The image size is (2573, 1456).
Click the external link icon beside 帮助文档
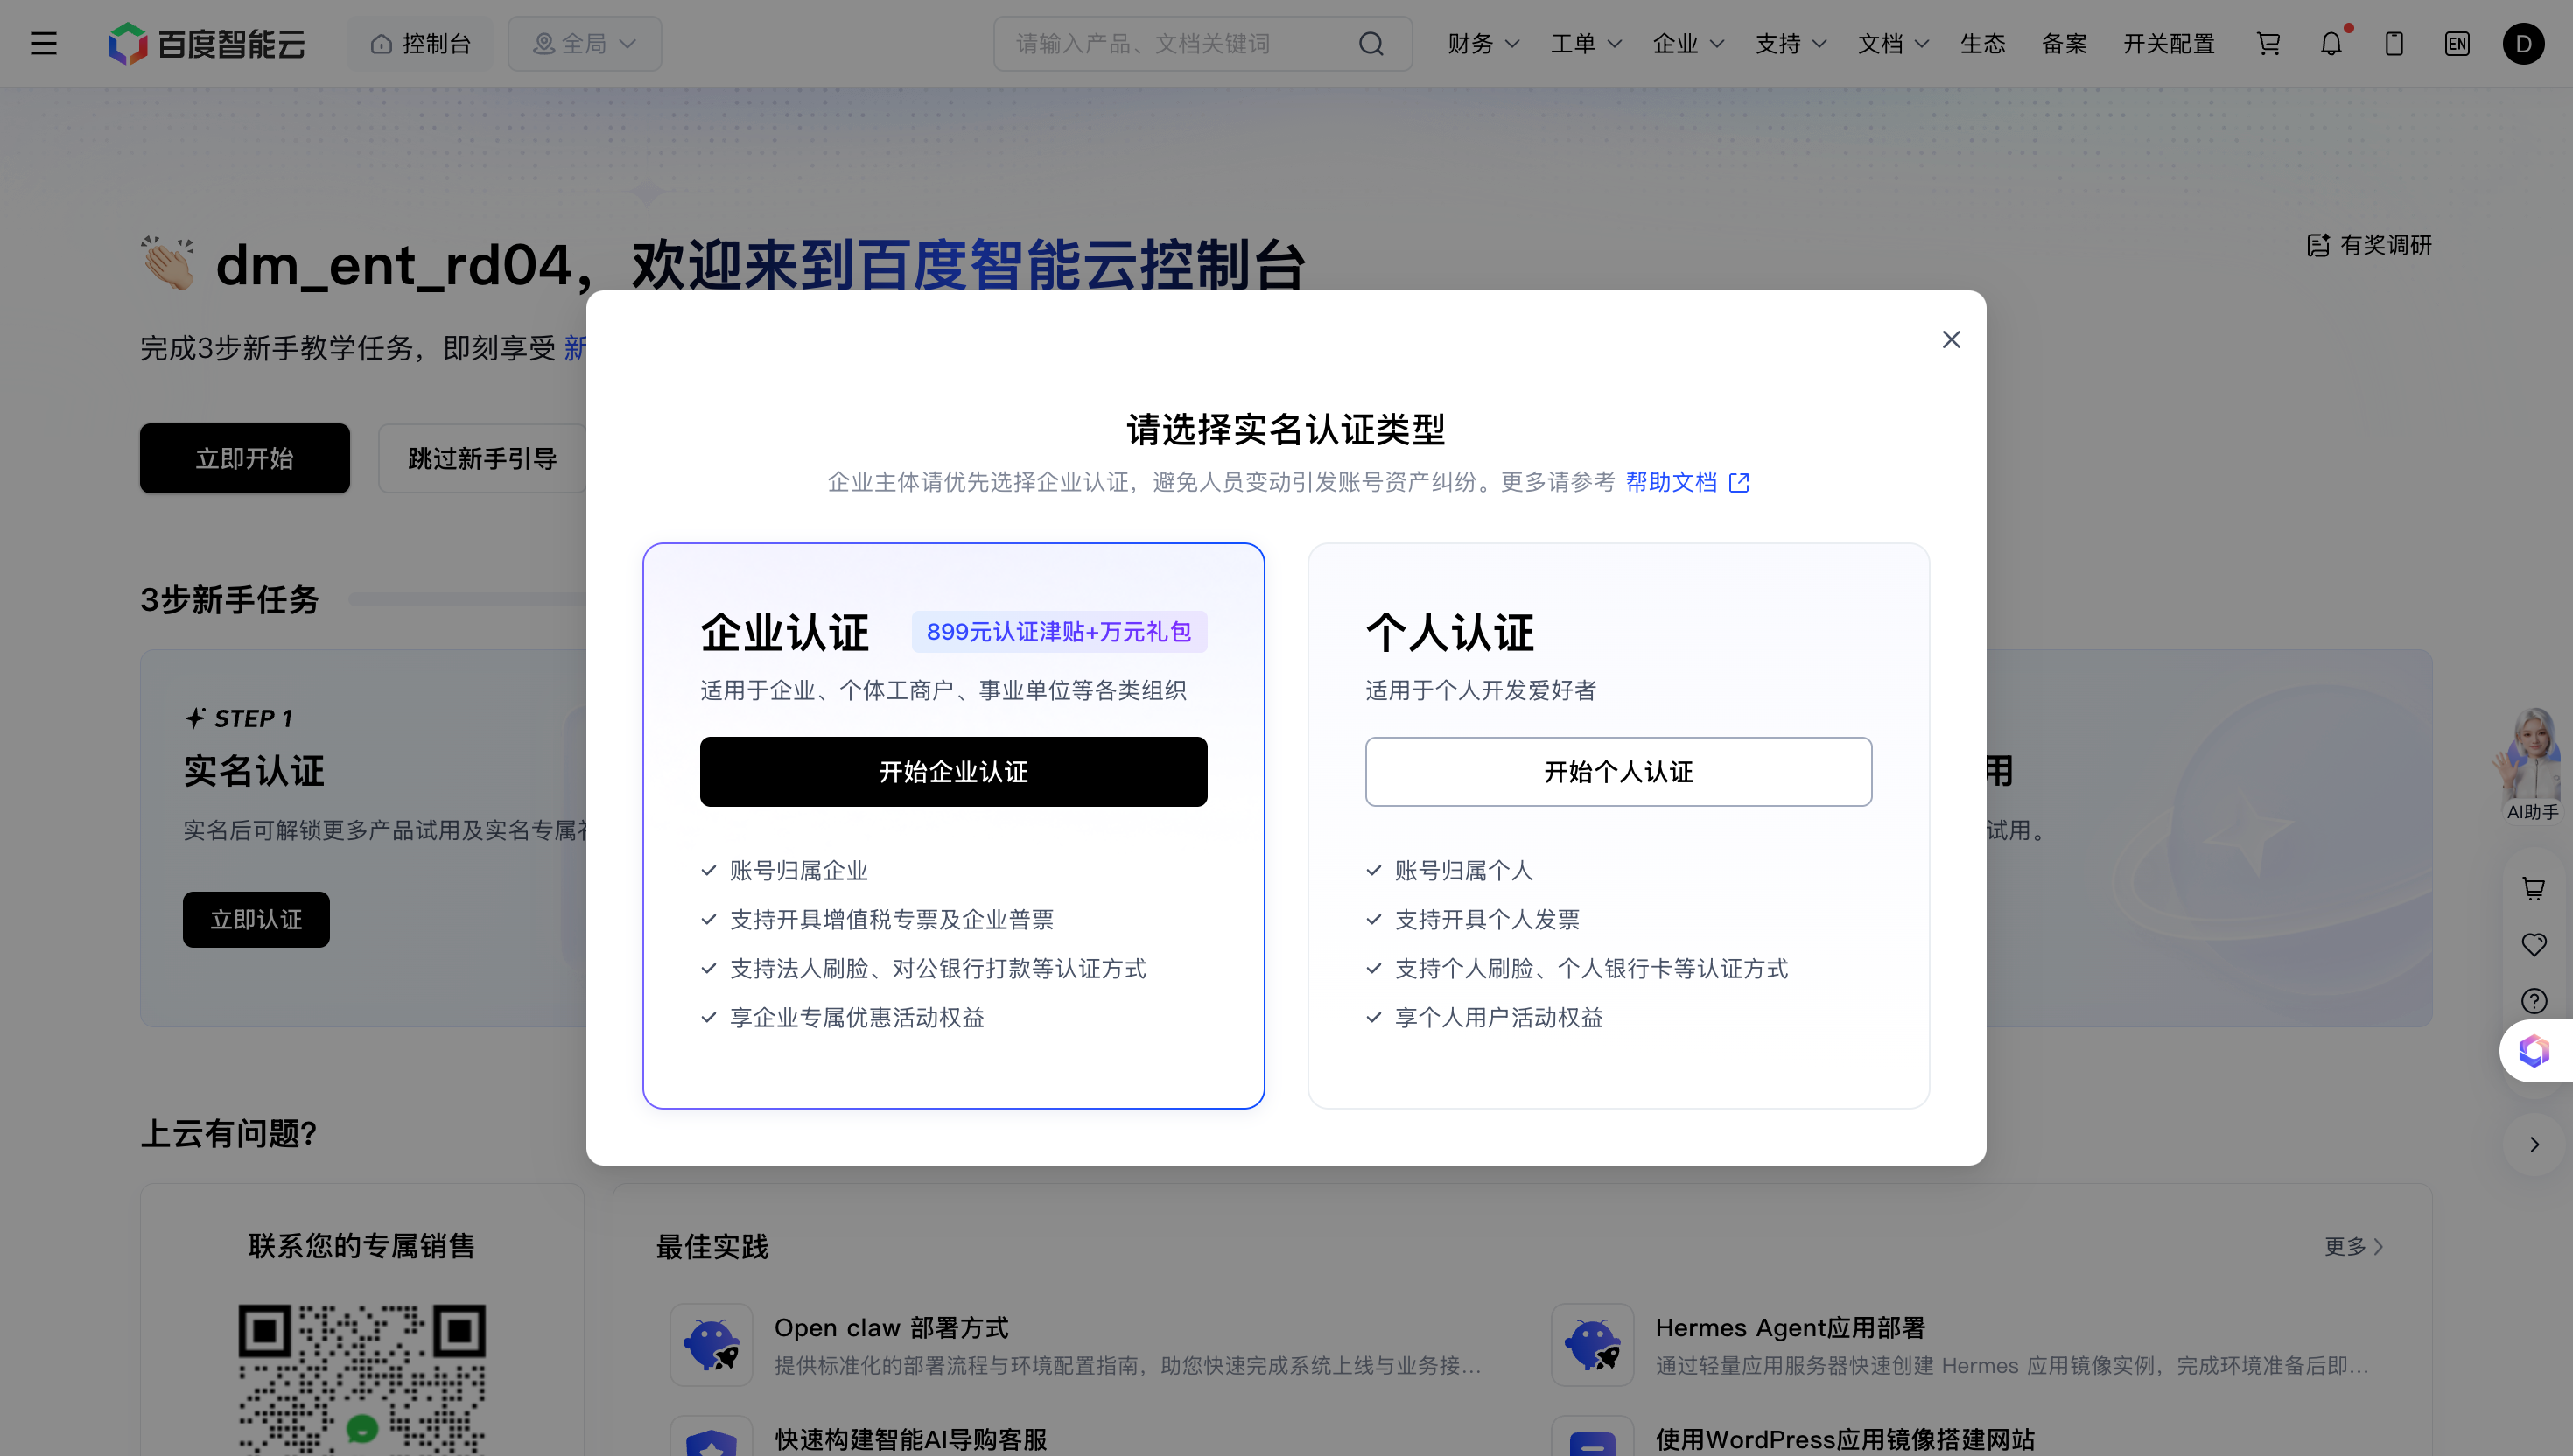(x=1739, y=483)
